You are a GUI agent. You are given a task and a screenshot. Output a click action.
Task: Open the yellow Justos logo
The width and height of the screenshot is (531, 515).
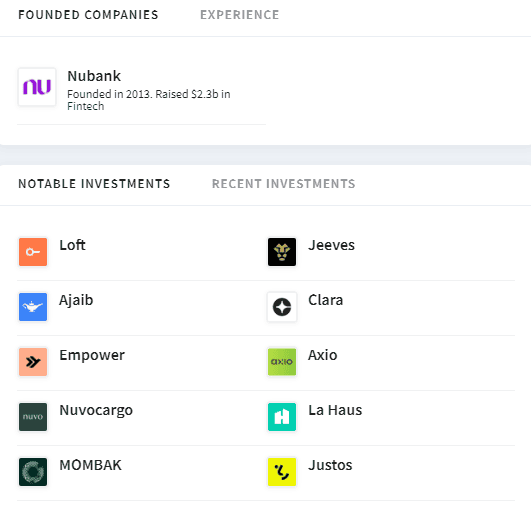click(x=282, y=472)
